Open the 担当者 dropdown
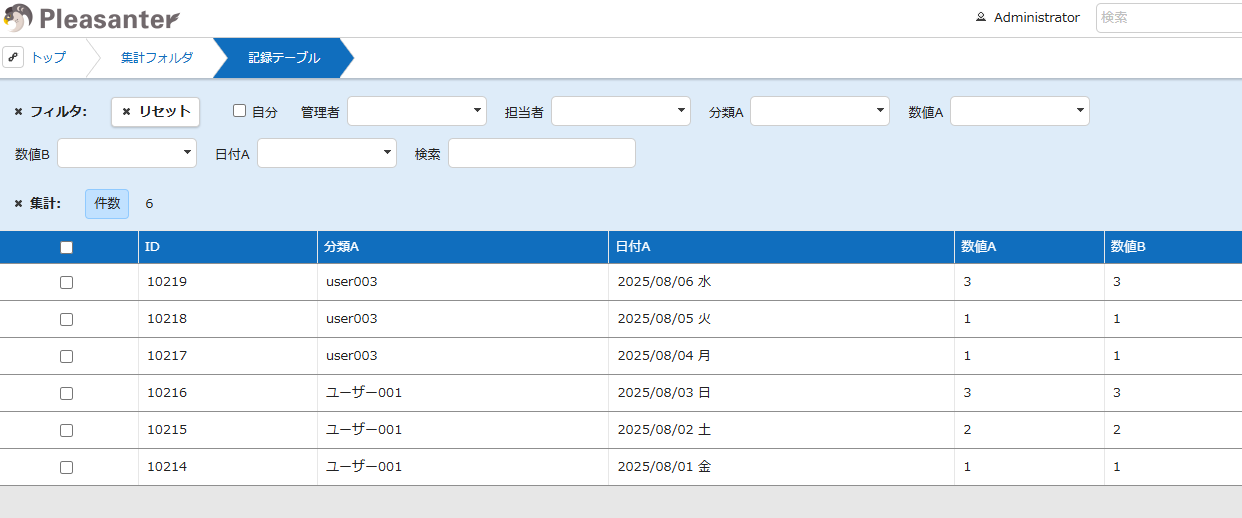Viewport: 1242px width, 518px height. (621, 111)
